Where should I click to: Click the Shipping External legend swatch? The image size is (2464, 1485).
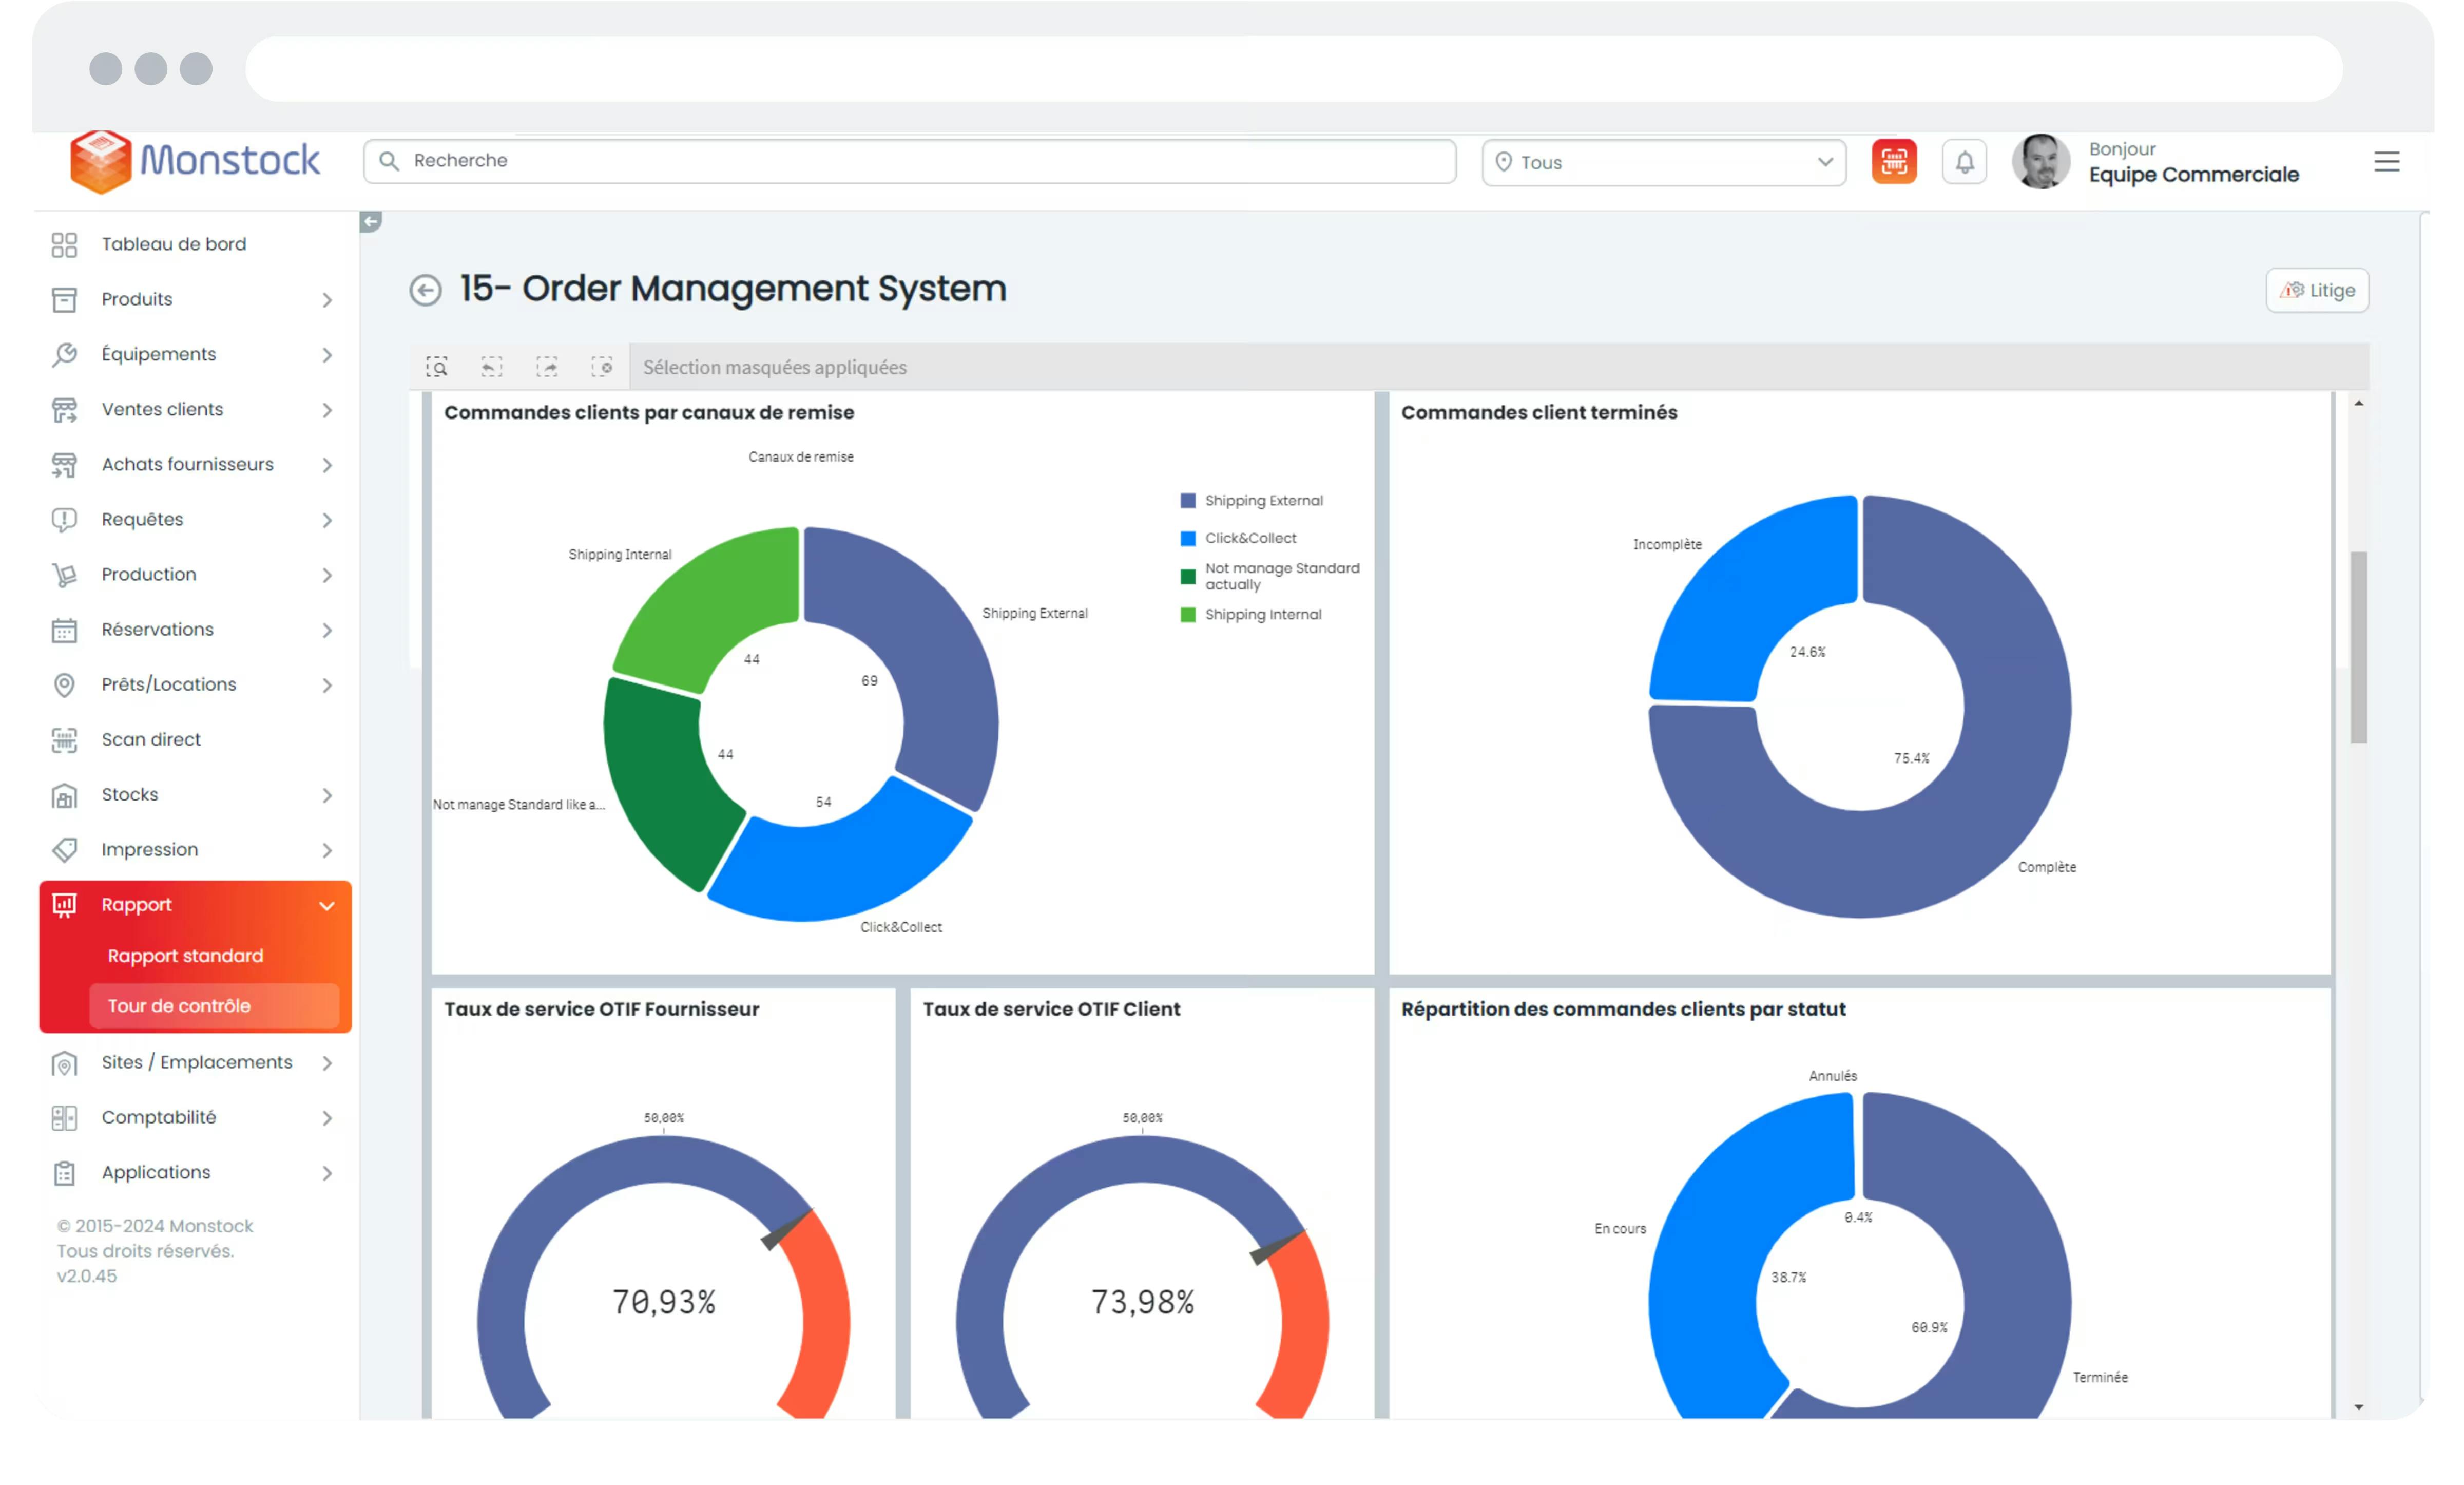tap(1188, 501)
